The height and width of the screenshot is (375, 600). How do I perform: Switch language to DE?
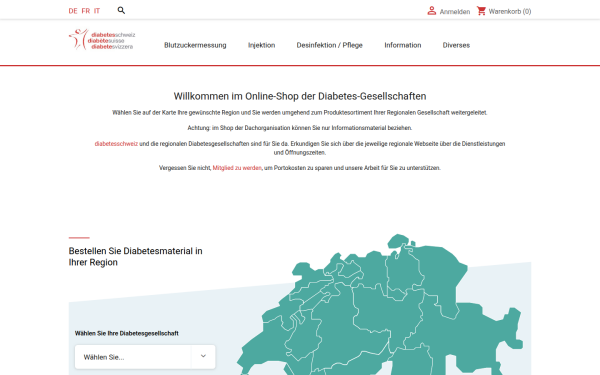(x=73, y=11)
